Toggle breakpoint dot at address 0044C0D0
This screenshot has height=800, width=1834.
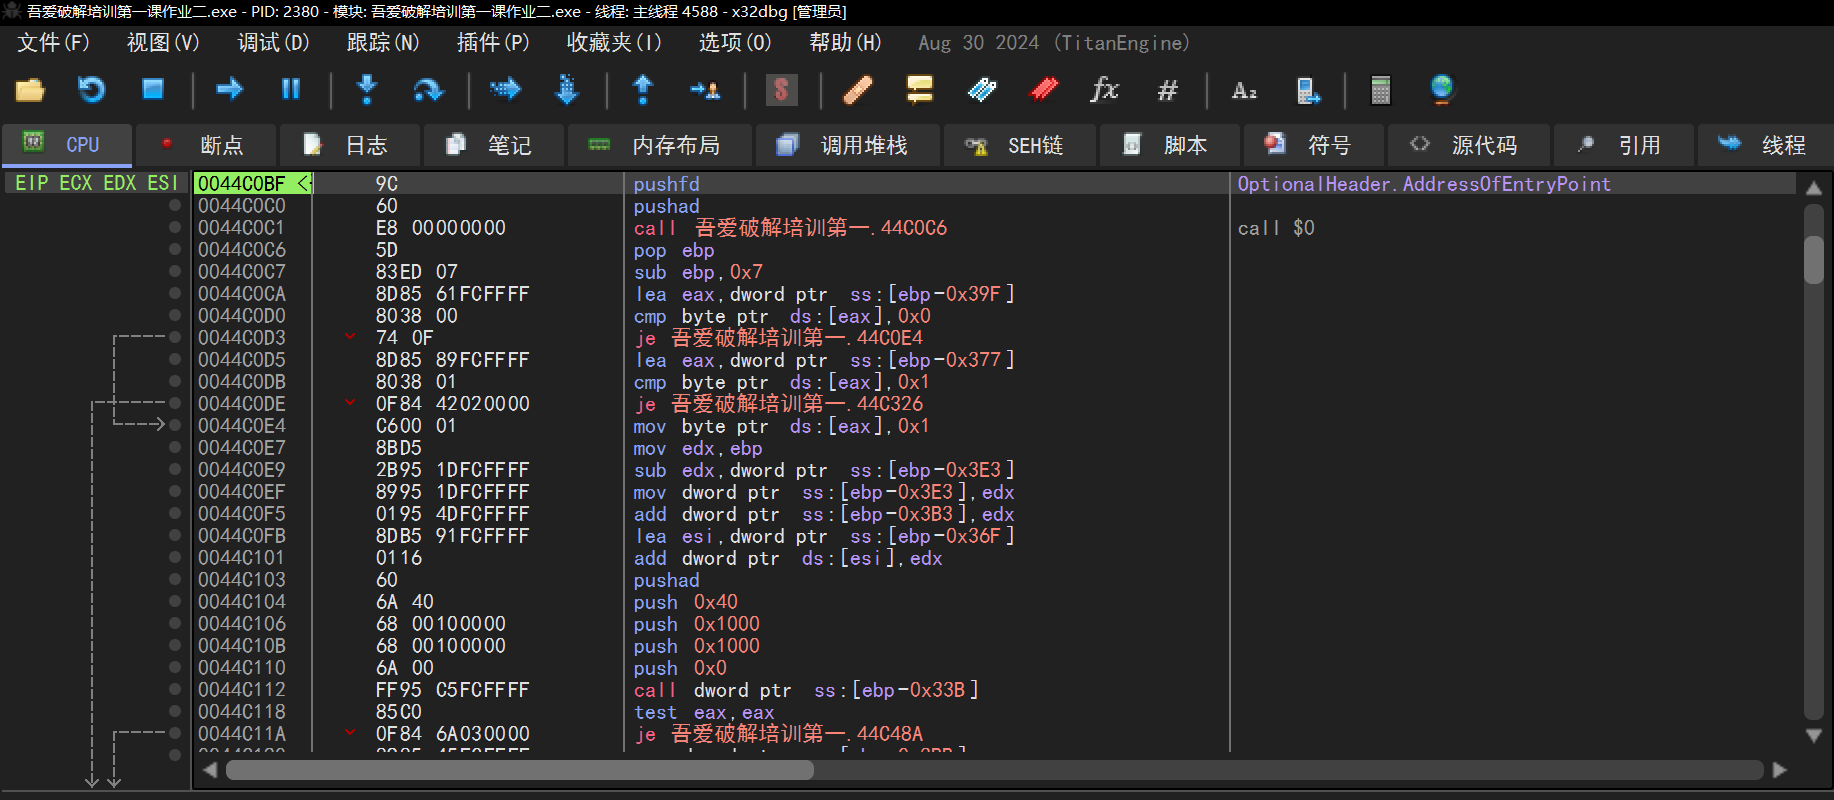pyautogui.click(x=175, y=316)
